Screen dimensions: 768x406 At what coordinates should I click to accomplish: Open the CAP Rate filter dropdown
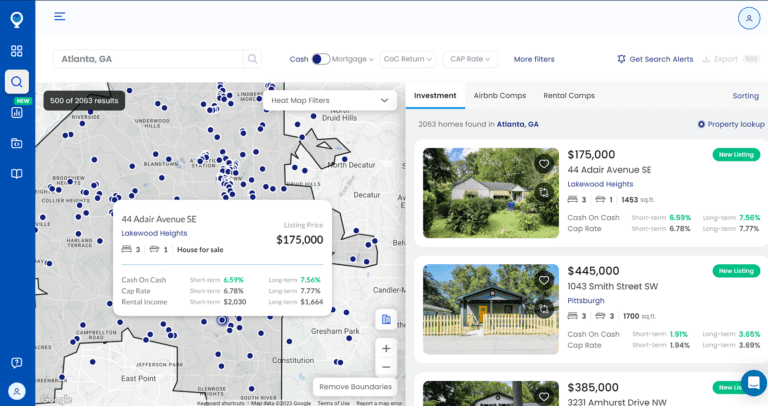pos(470,59)
